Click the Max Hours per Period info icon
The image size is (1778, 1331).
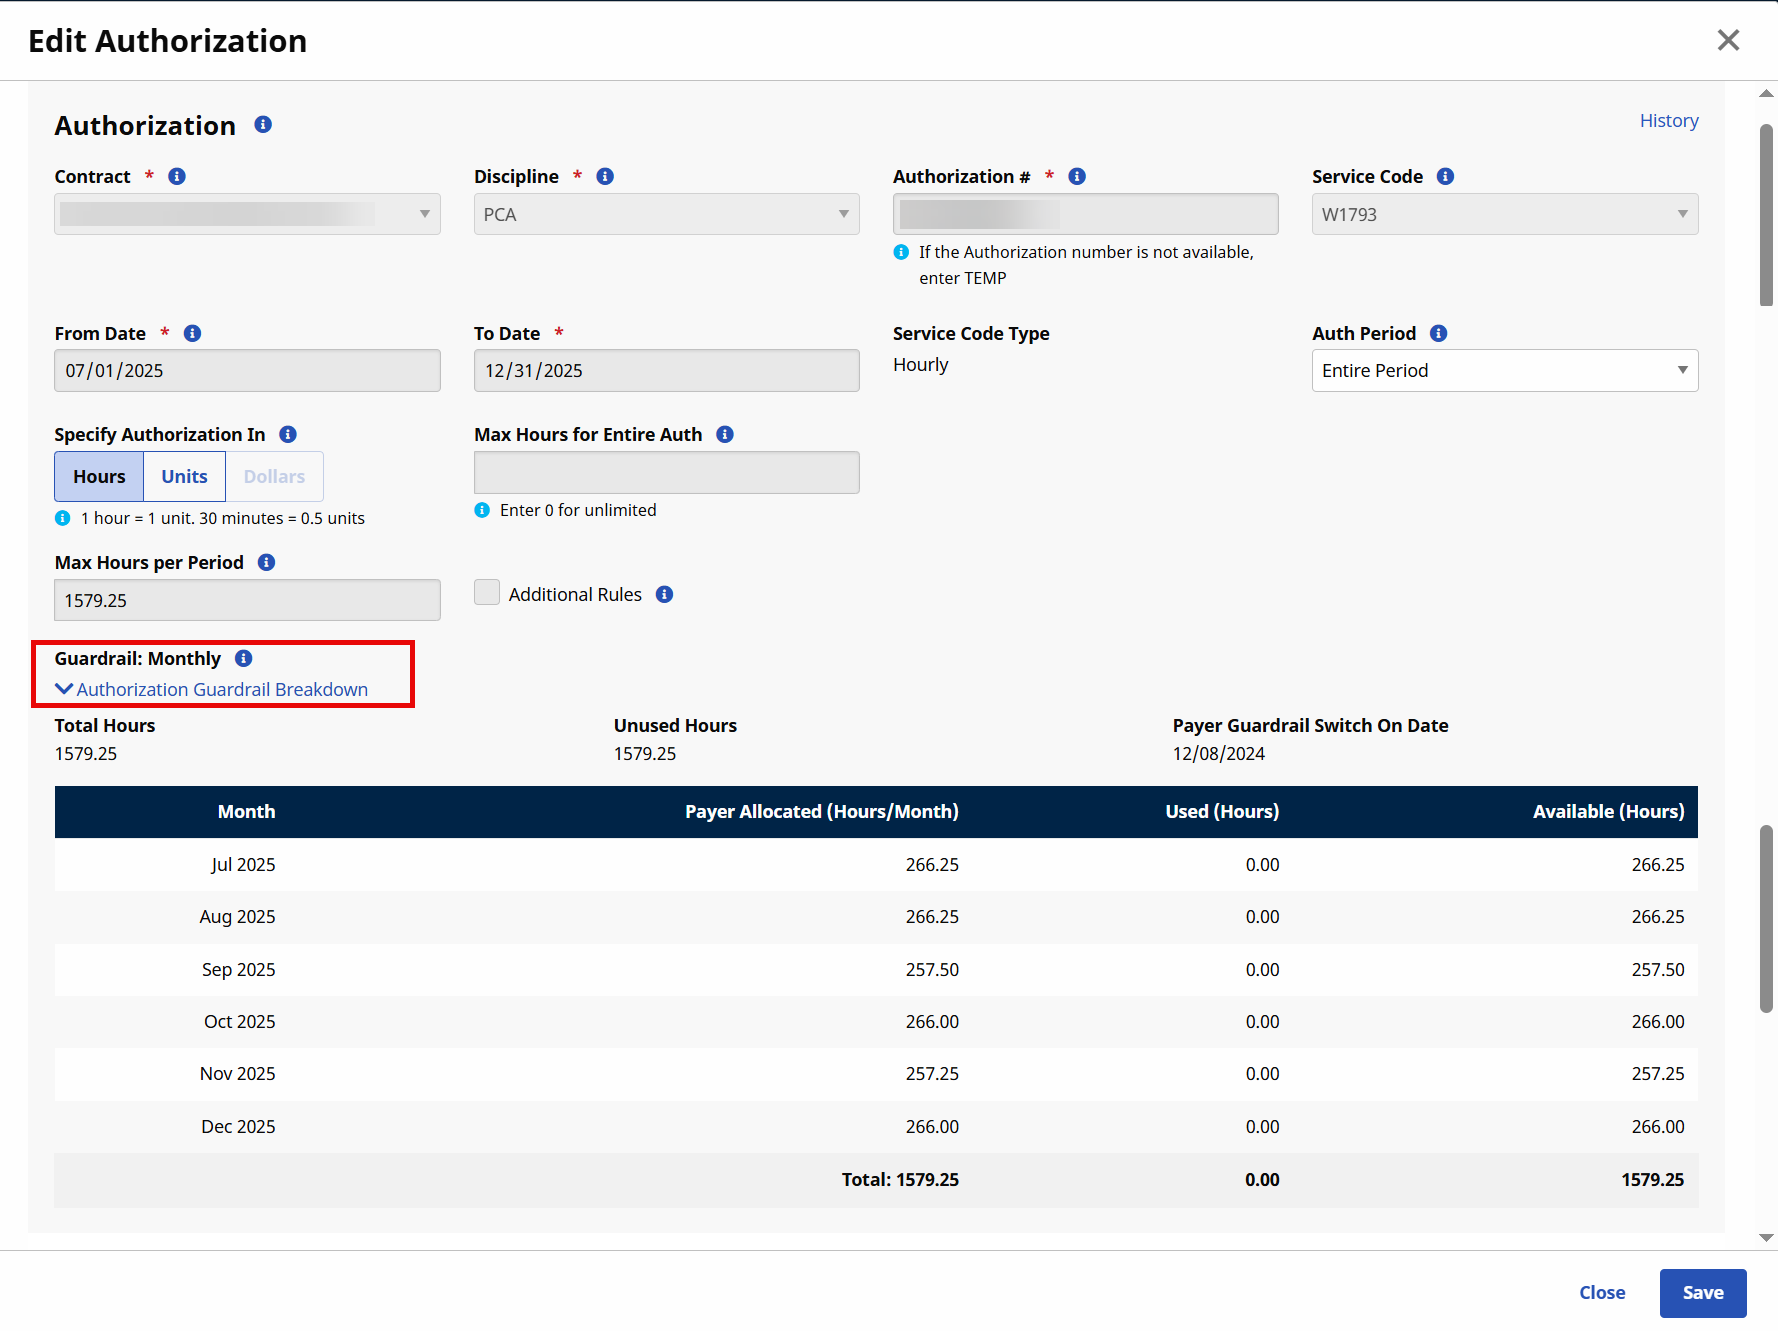coord(266,563)
